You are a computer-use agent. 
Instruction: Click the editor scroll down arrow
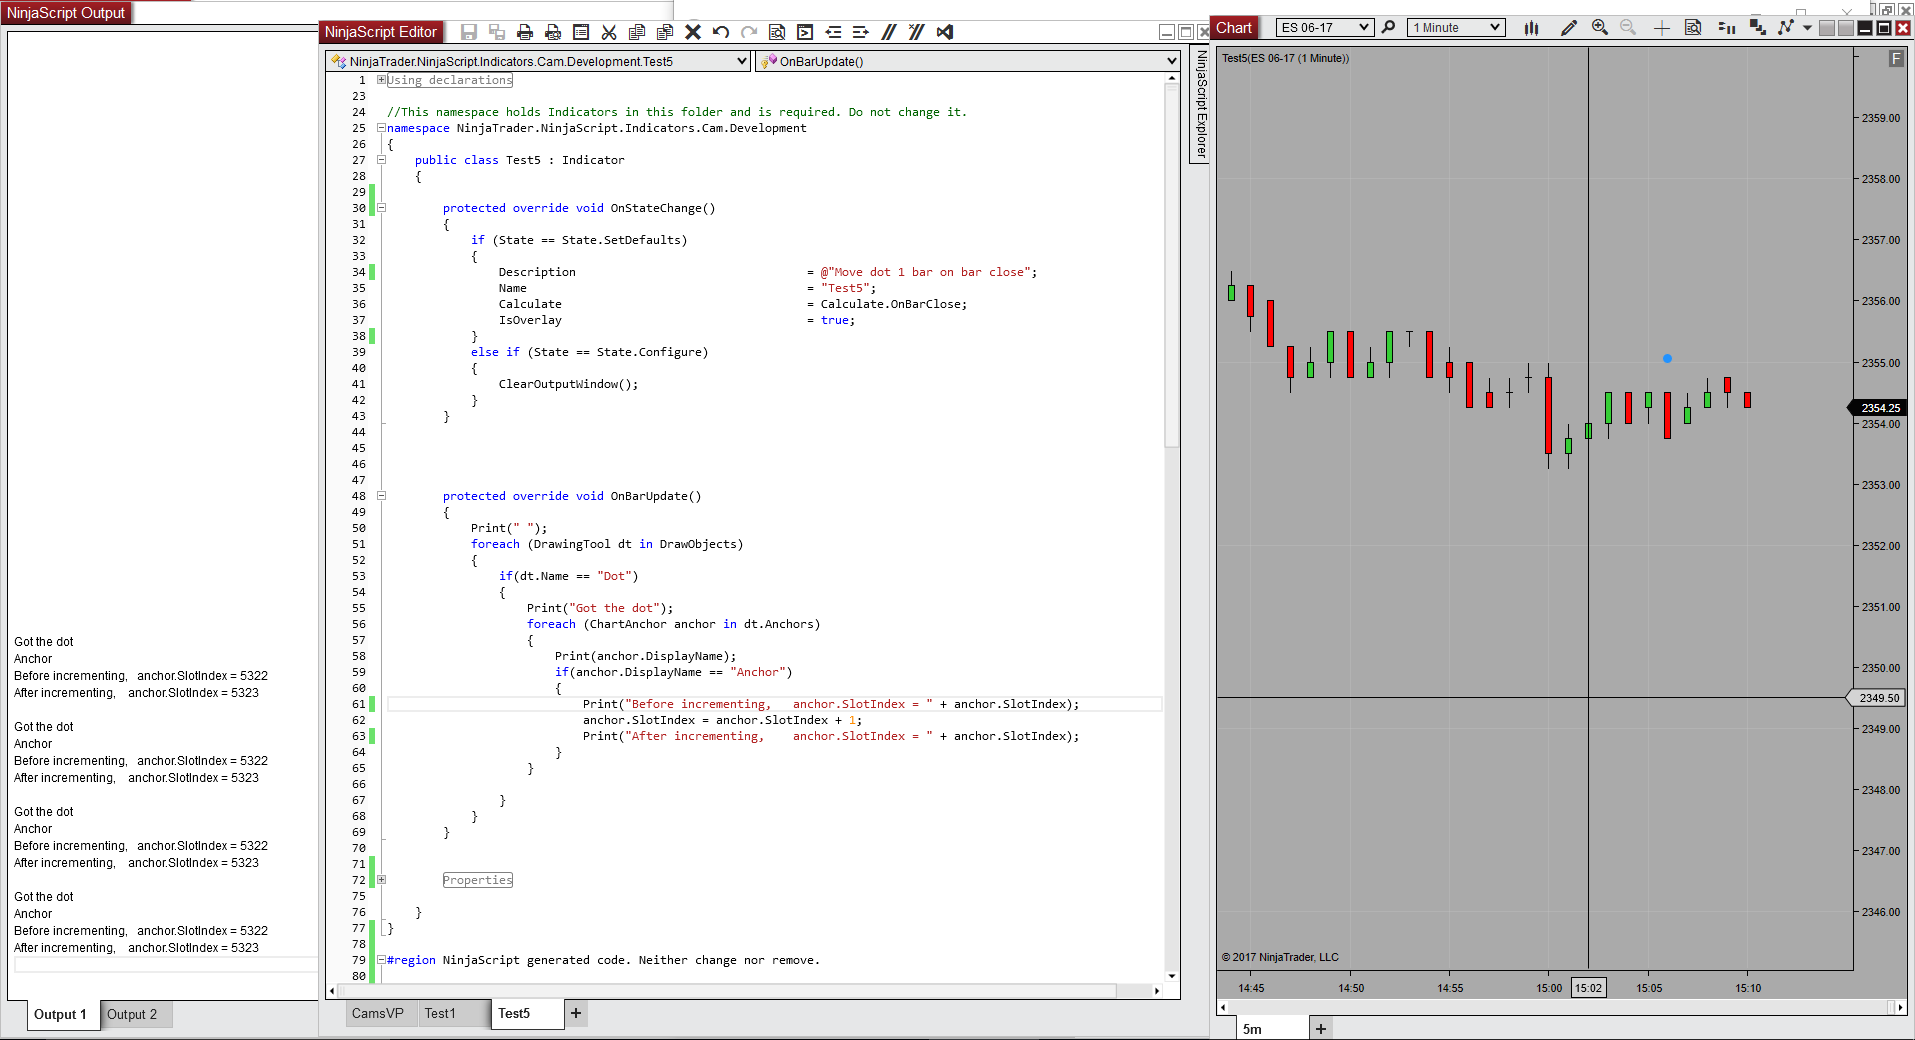point(1172,976)
